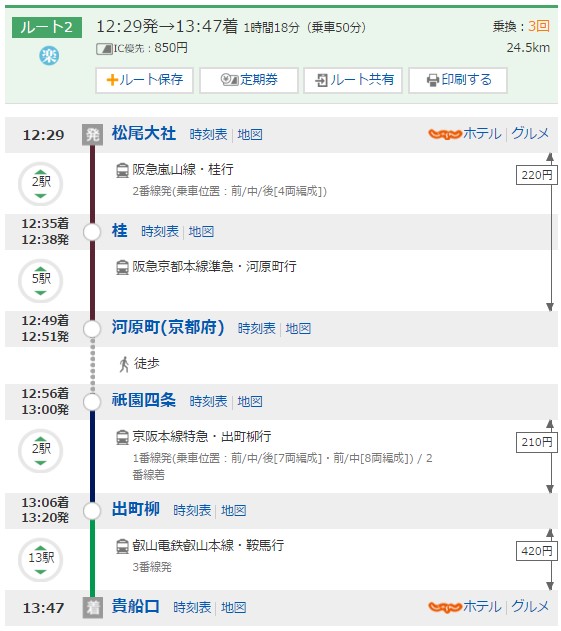Click 印刷する print button

pos(458,80)
